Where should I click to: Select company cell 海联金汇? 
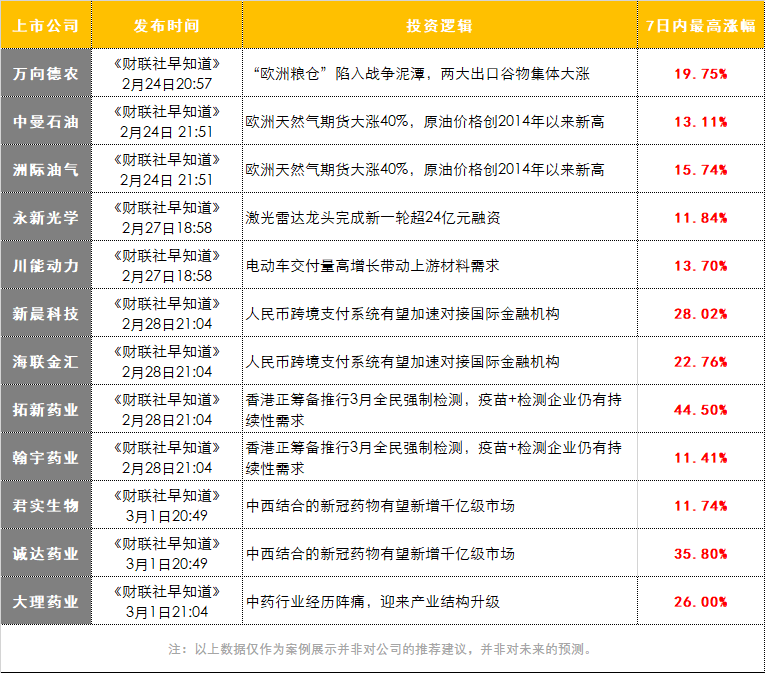coord(46,362)
